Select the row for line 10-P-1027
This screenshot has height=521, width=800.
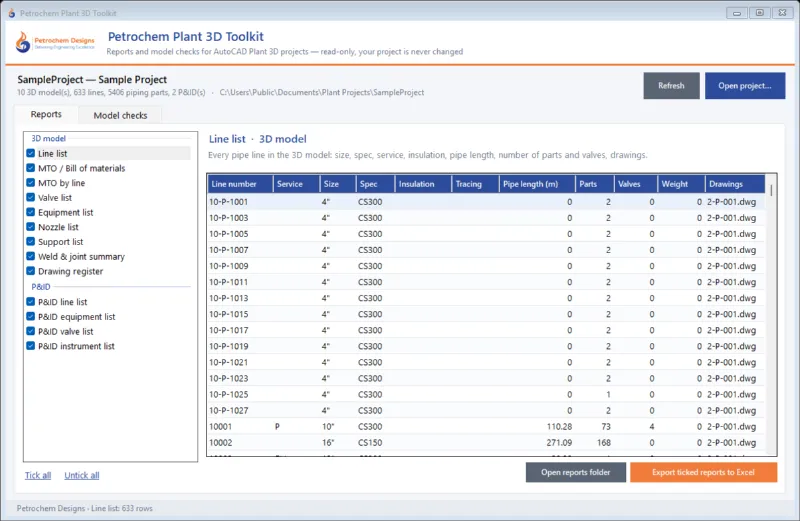(x=486, y=410)
